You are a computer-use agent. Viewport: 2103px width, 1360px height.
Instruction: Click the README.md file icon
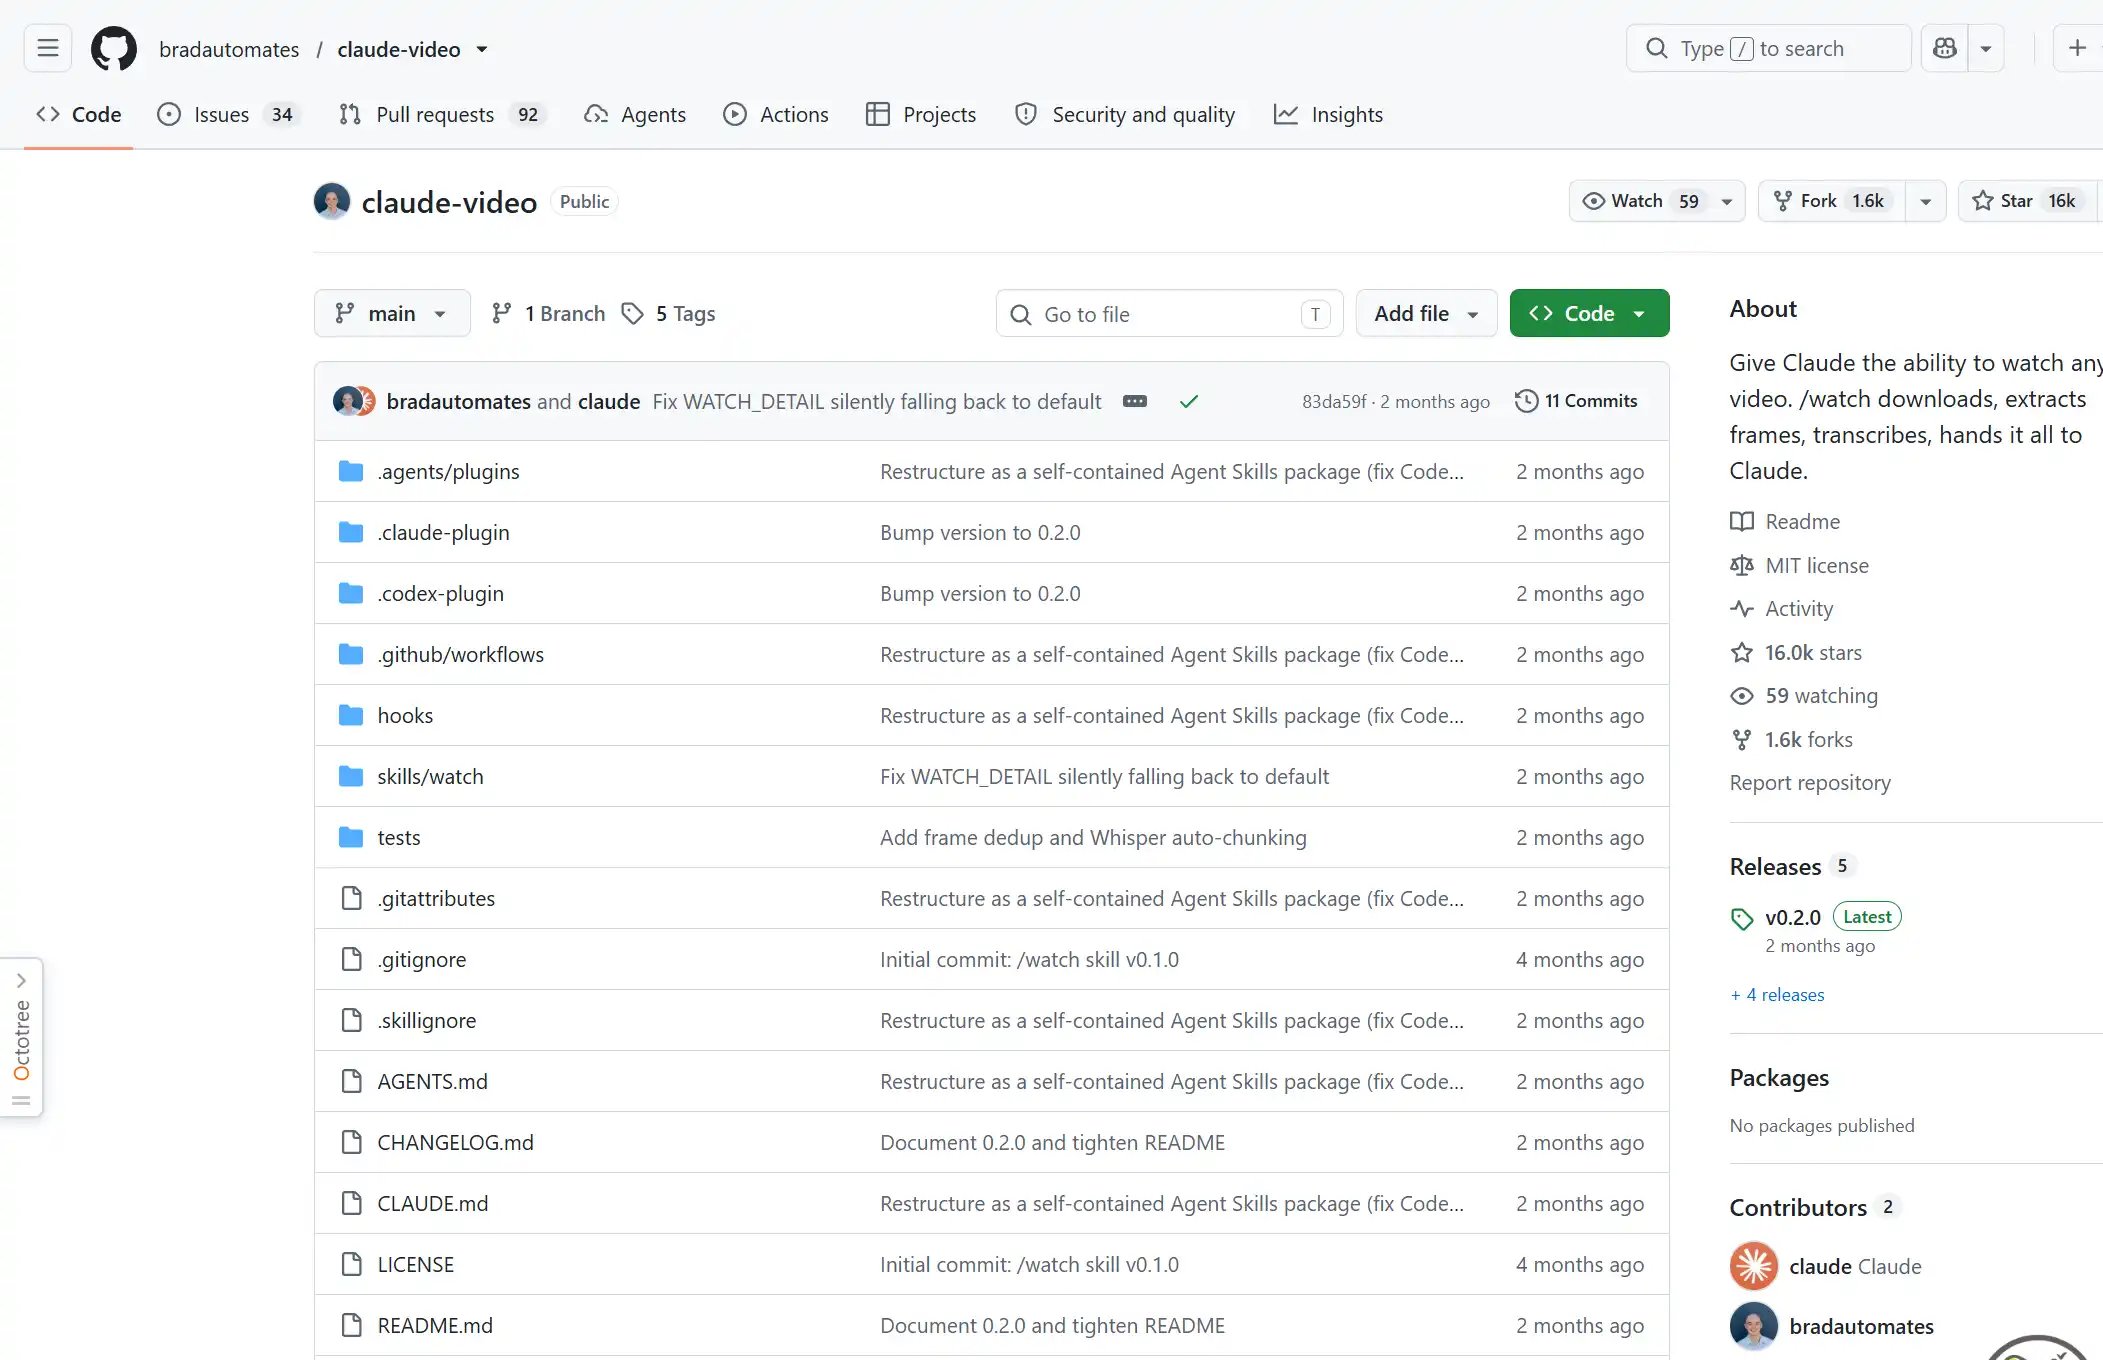[351, 1325]
